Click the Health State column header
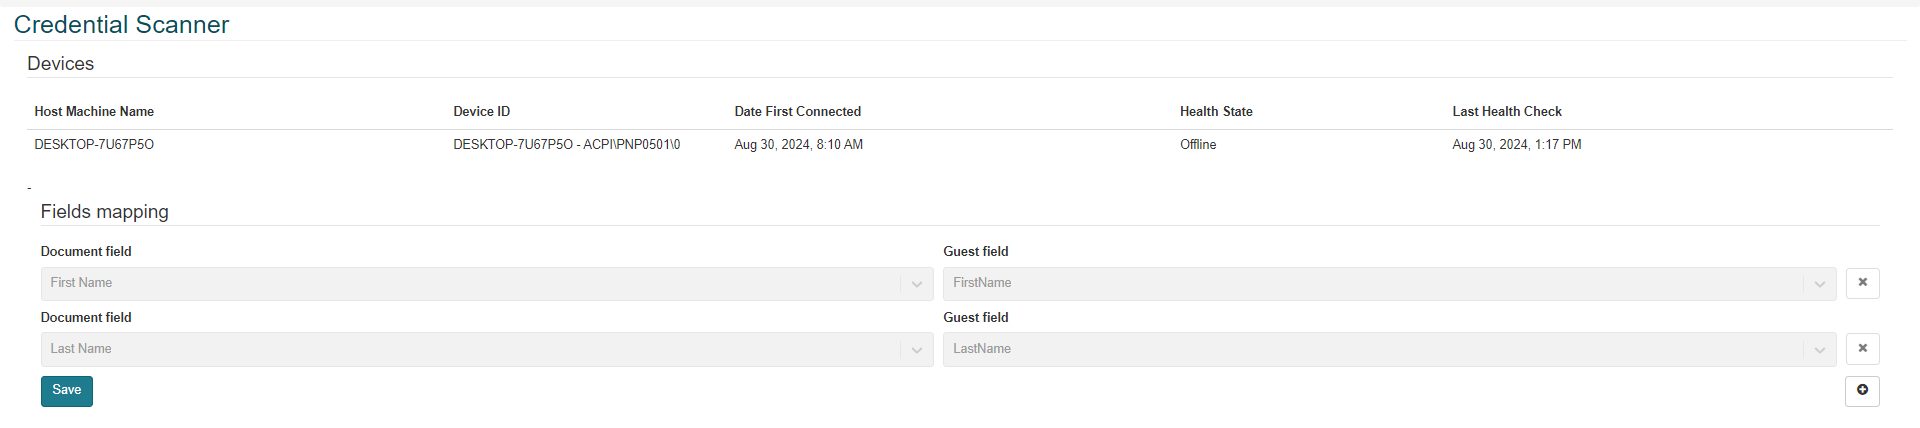 1215,112
